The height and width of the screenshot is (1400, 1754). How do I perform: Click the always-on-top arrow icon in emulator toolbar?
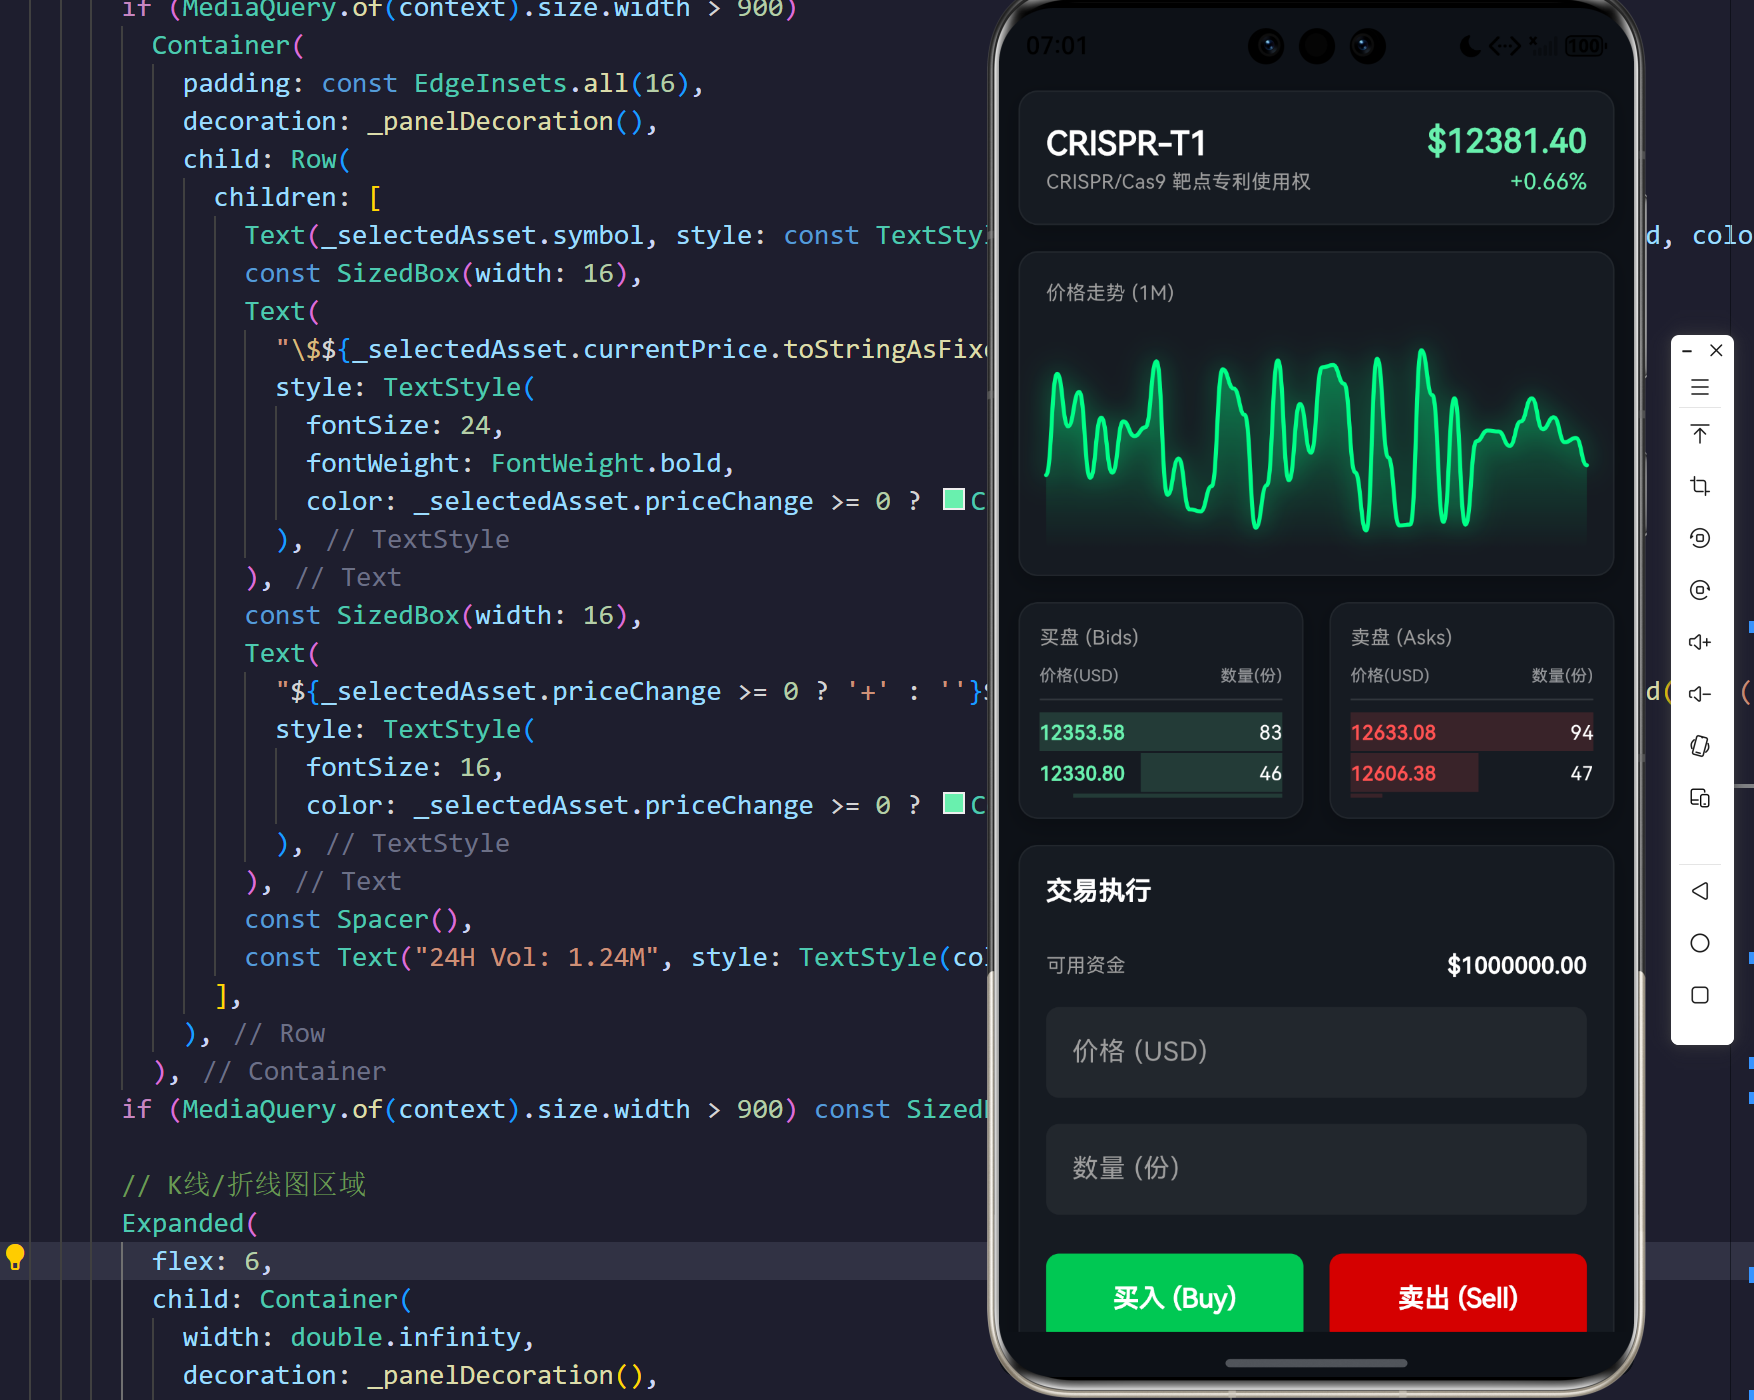[1700, 434]
